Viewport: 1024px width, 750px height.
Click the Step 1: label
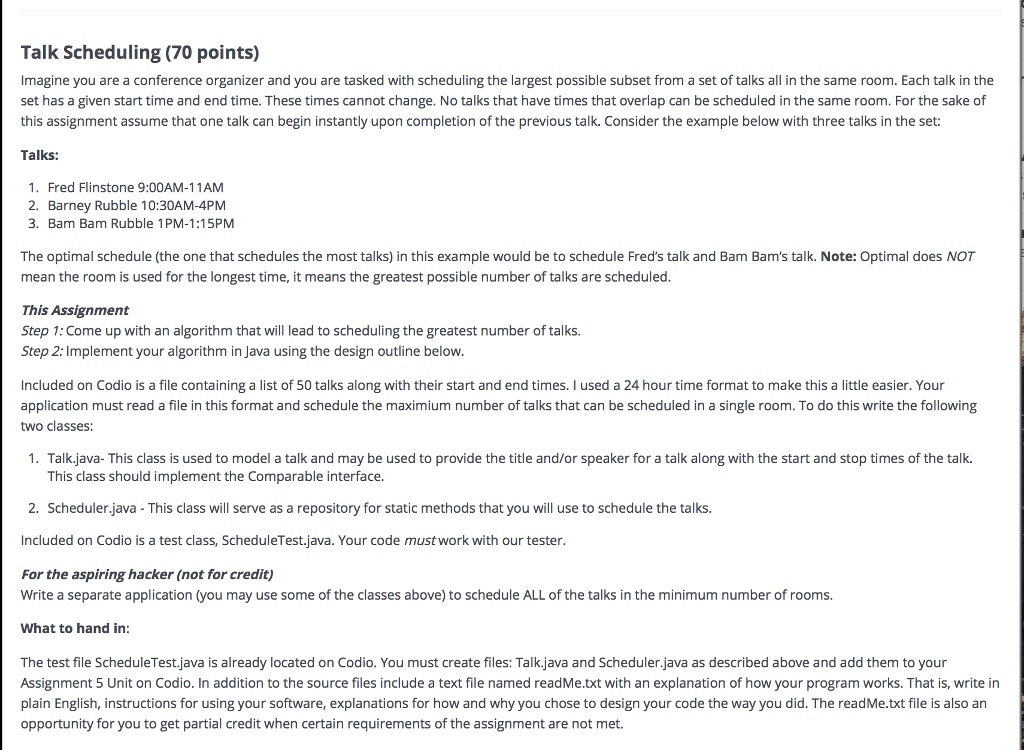[44, 330]
